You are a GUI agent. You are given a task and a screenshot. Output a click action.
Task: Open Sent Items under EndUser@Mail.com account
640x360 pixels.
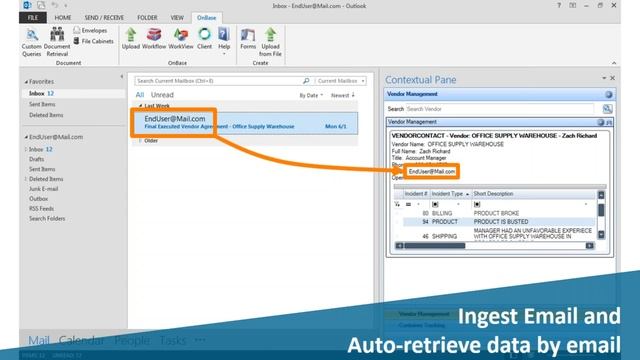tap(42, 169)
